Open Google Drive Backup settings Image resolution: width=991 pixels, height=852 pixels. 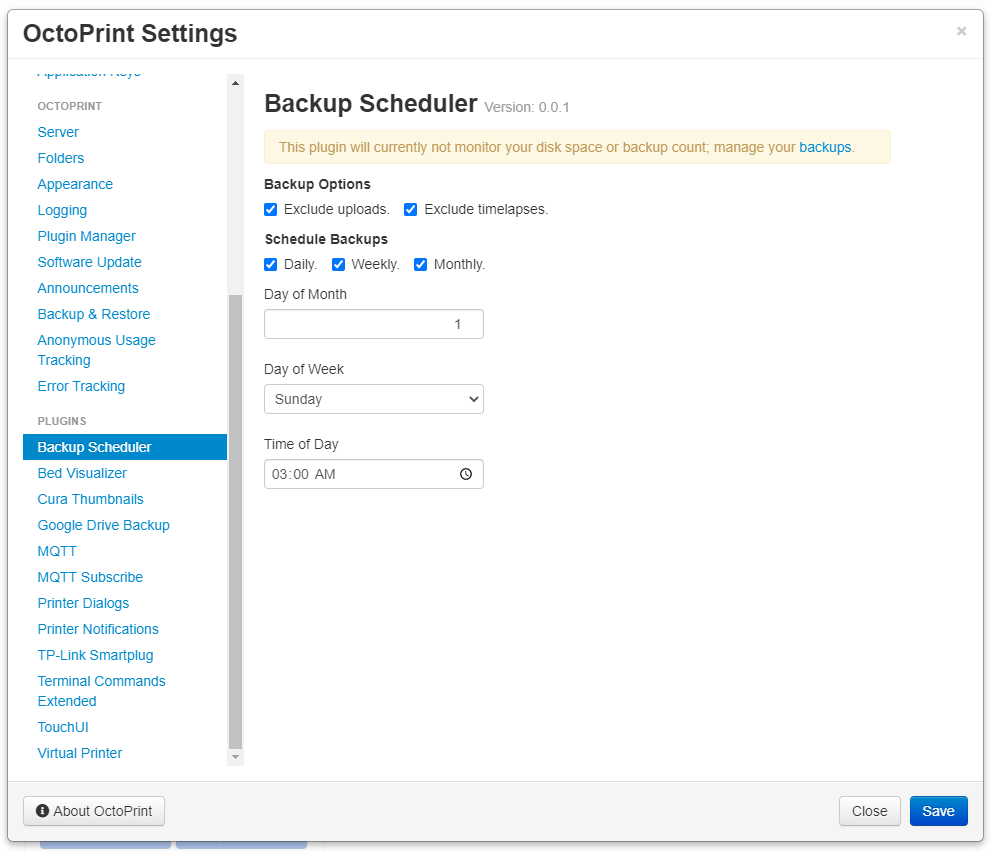103,524
